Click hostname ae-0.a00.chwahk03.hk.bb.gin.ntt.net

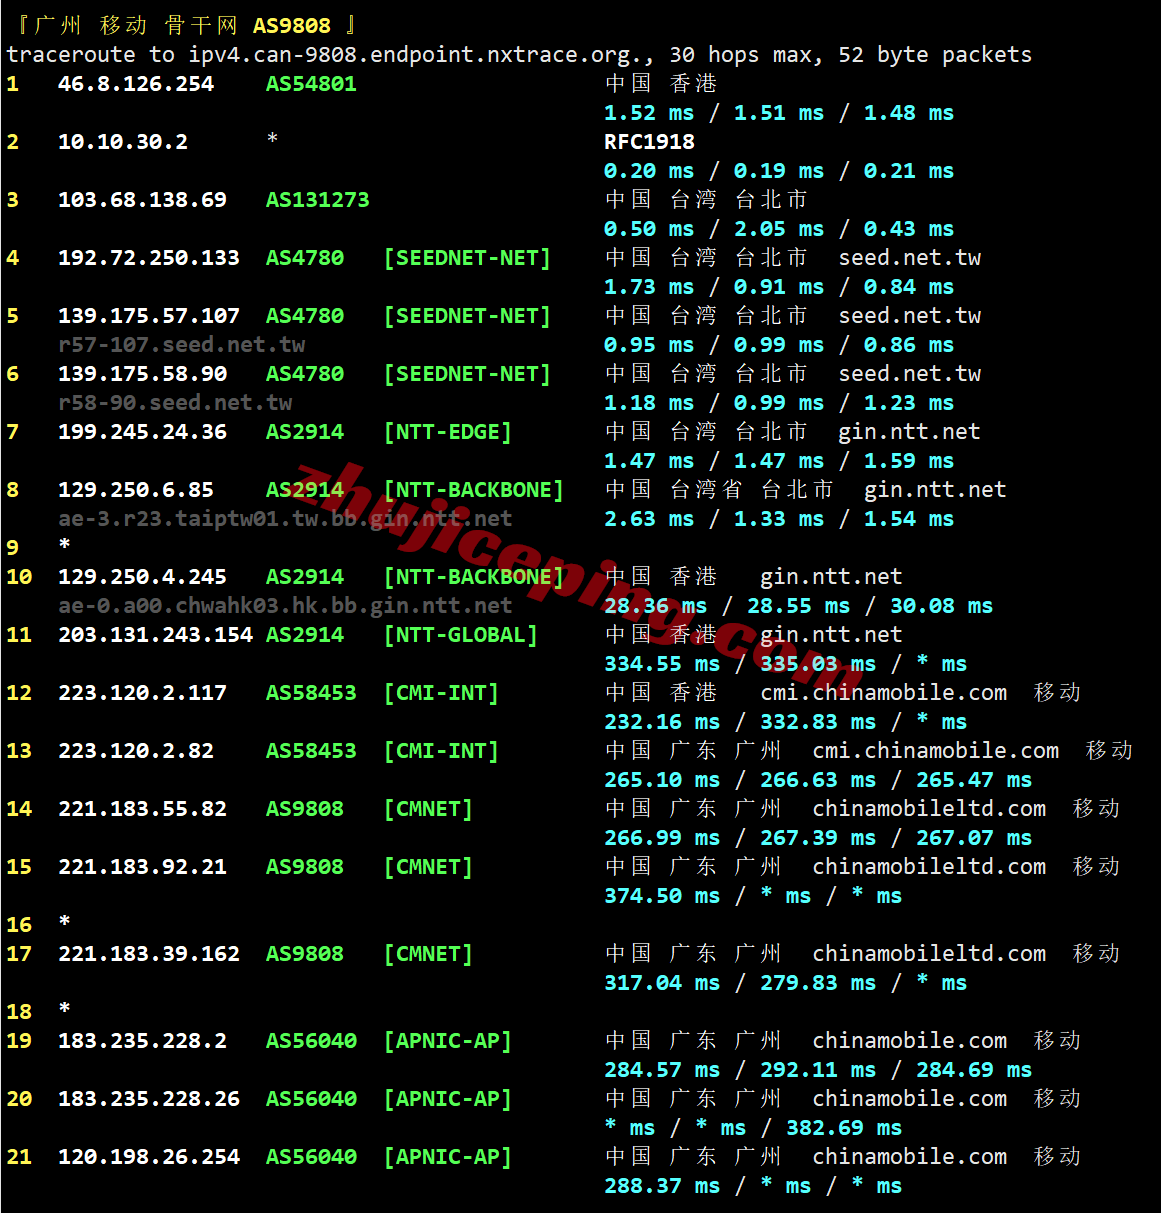pyautogui.click(x=285, y=606)
